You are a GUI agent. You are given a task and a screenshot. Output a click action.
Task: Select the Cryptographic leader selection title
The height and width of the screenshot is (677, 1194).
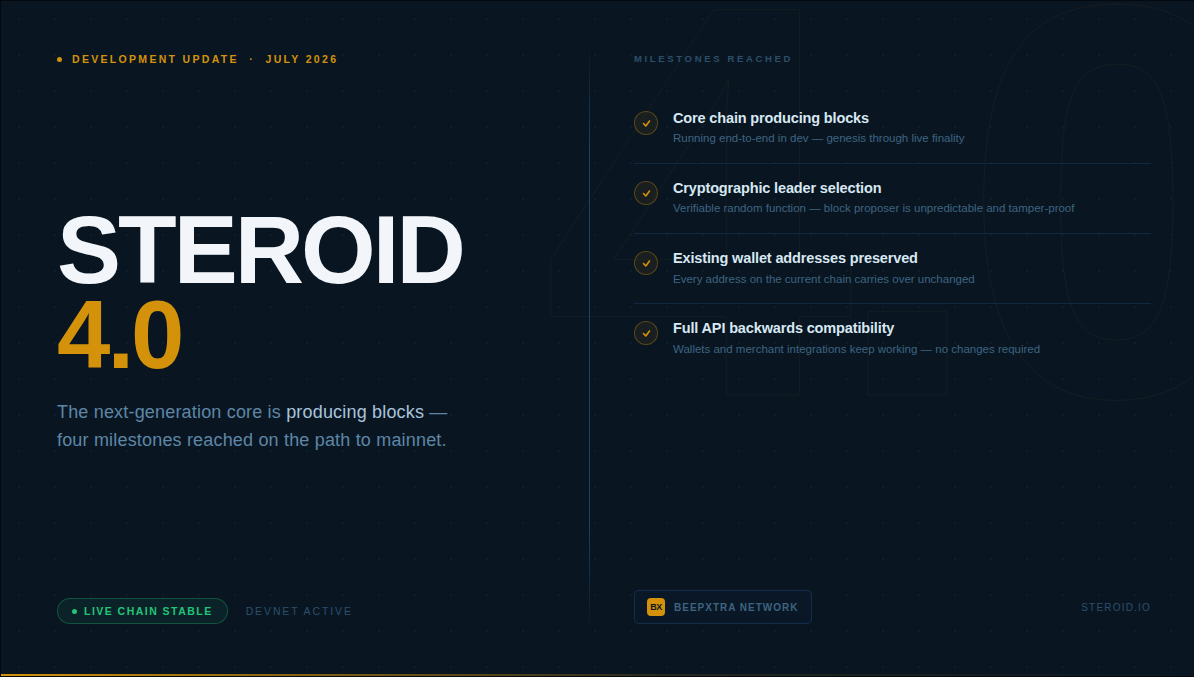coord(777,188)
